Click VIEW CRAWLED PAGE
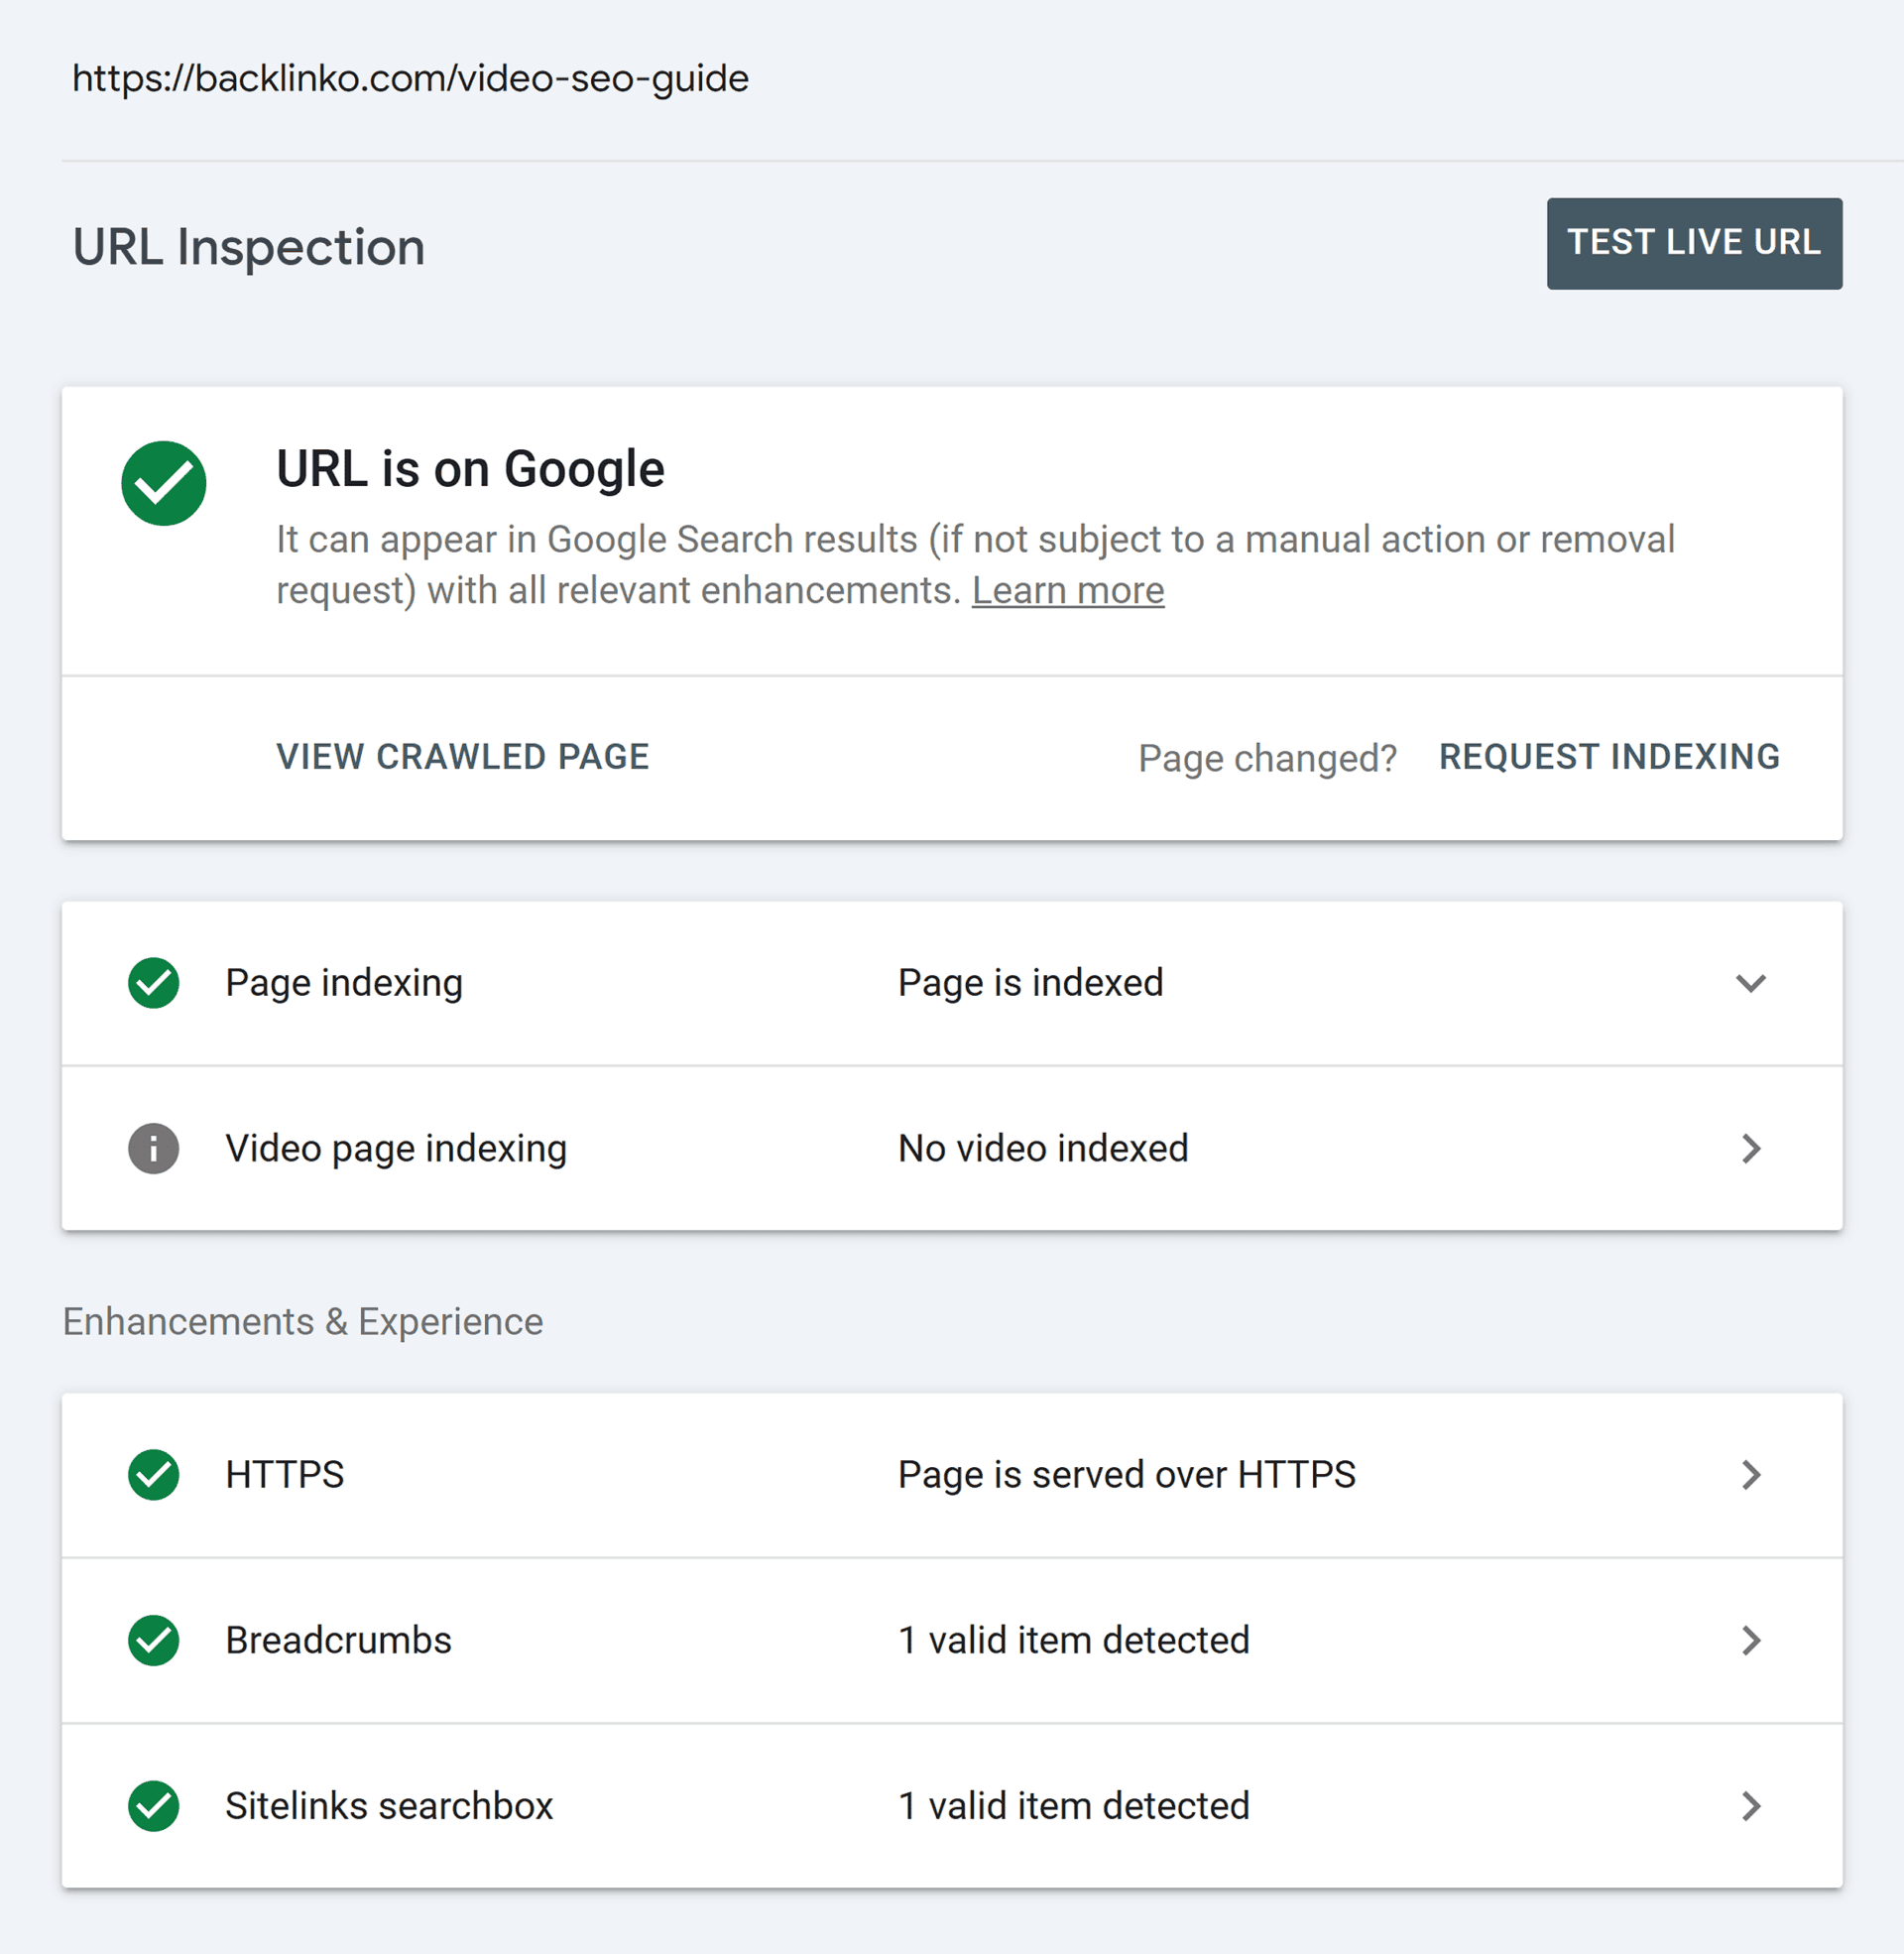 coord(463,757)
